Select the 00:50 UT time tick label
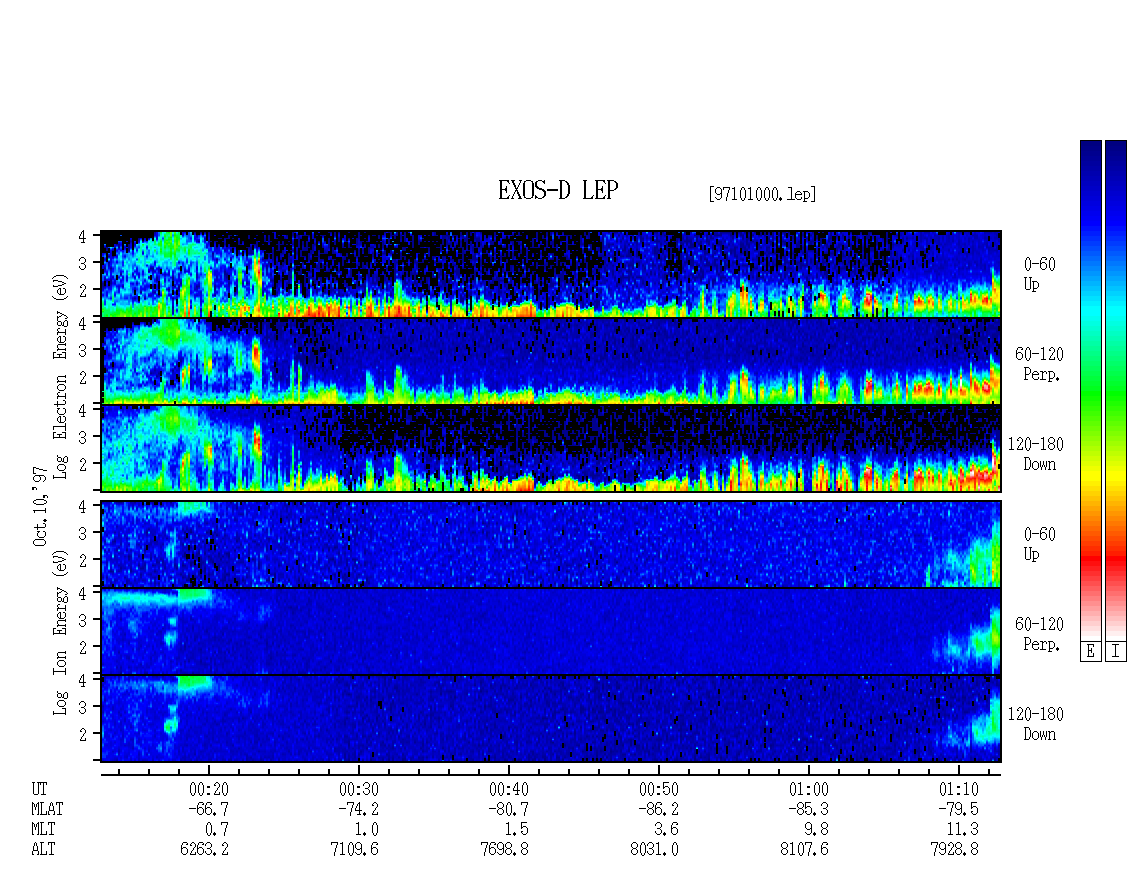Screen dimensions: 1130x875 [x=659, y=789]
